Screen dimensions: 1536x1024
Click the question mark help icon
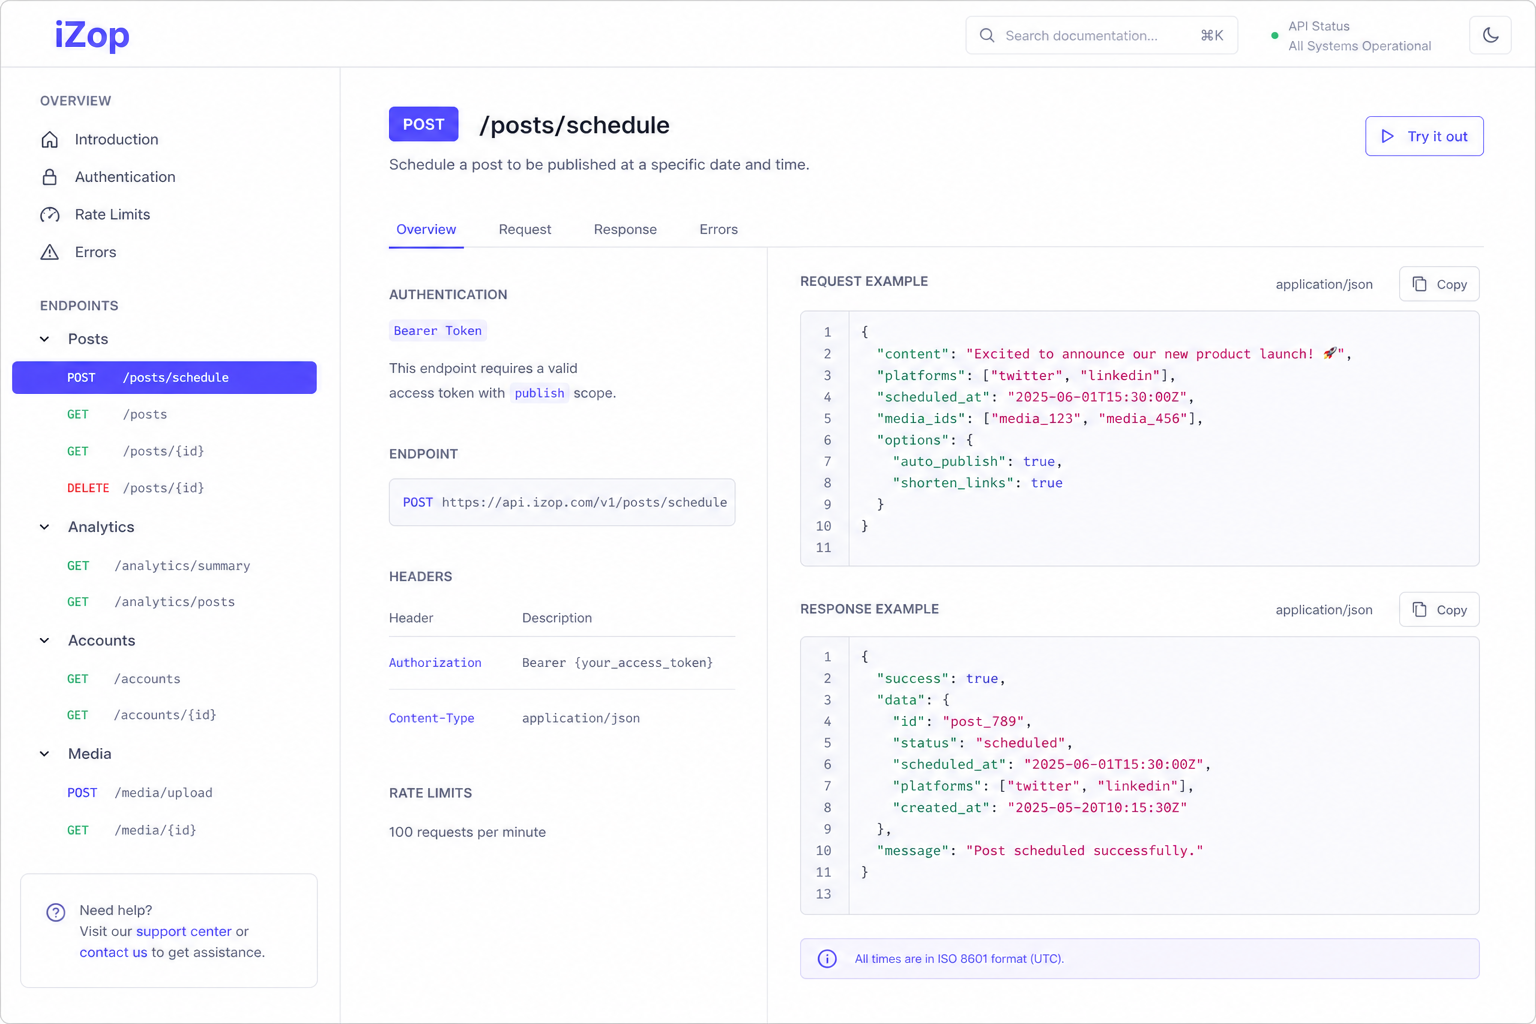[x=56, y=912]
